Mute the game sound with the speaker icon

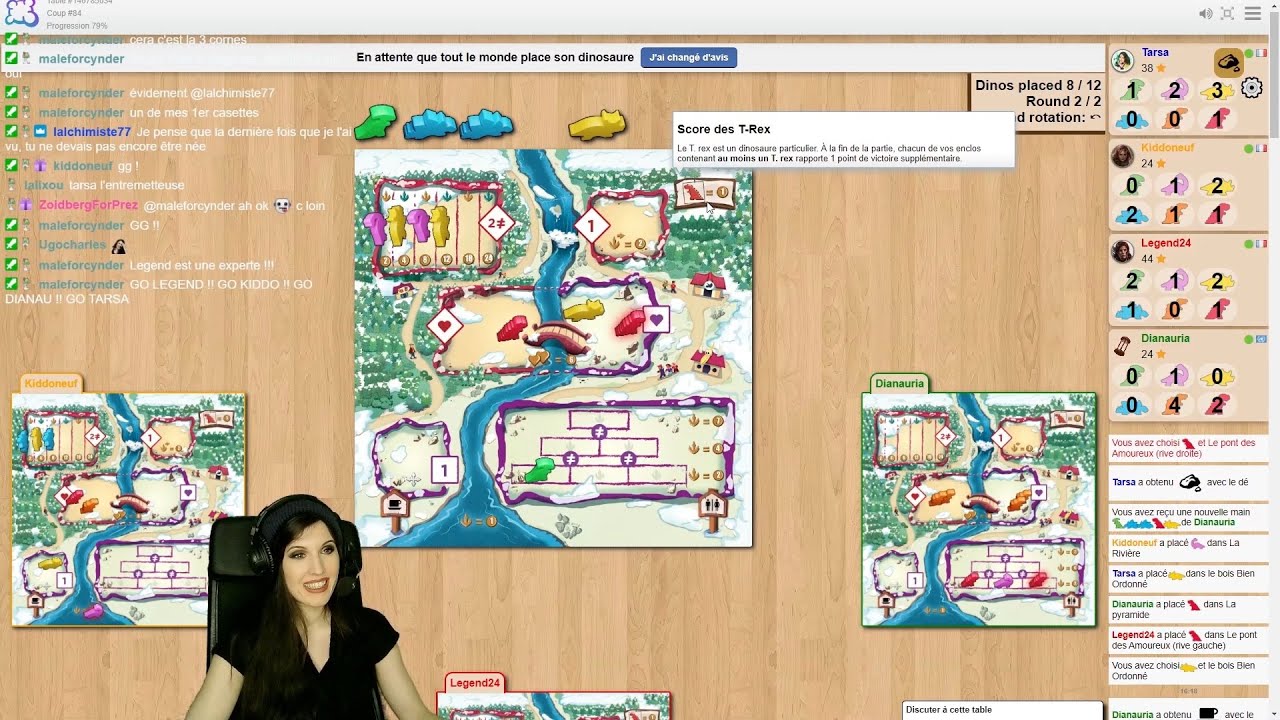[x=1205, y=13]
